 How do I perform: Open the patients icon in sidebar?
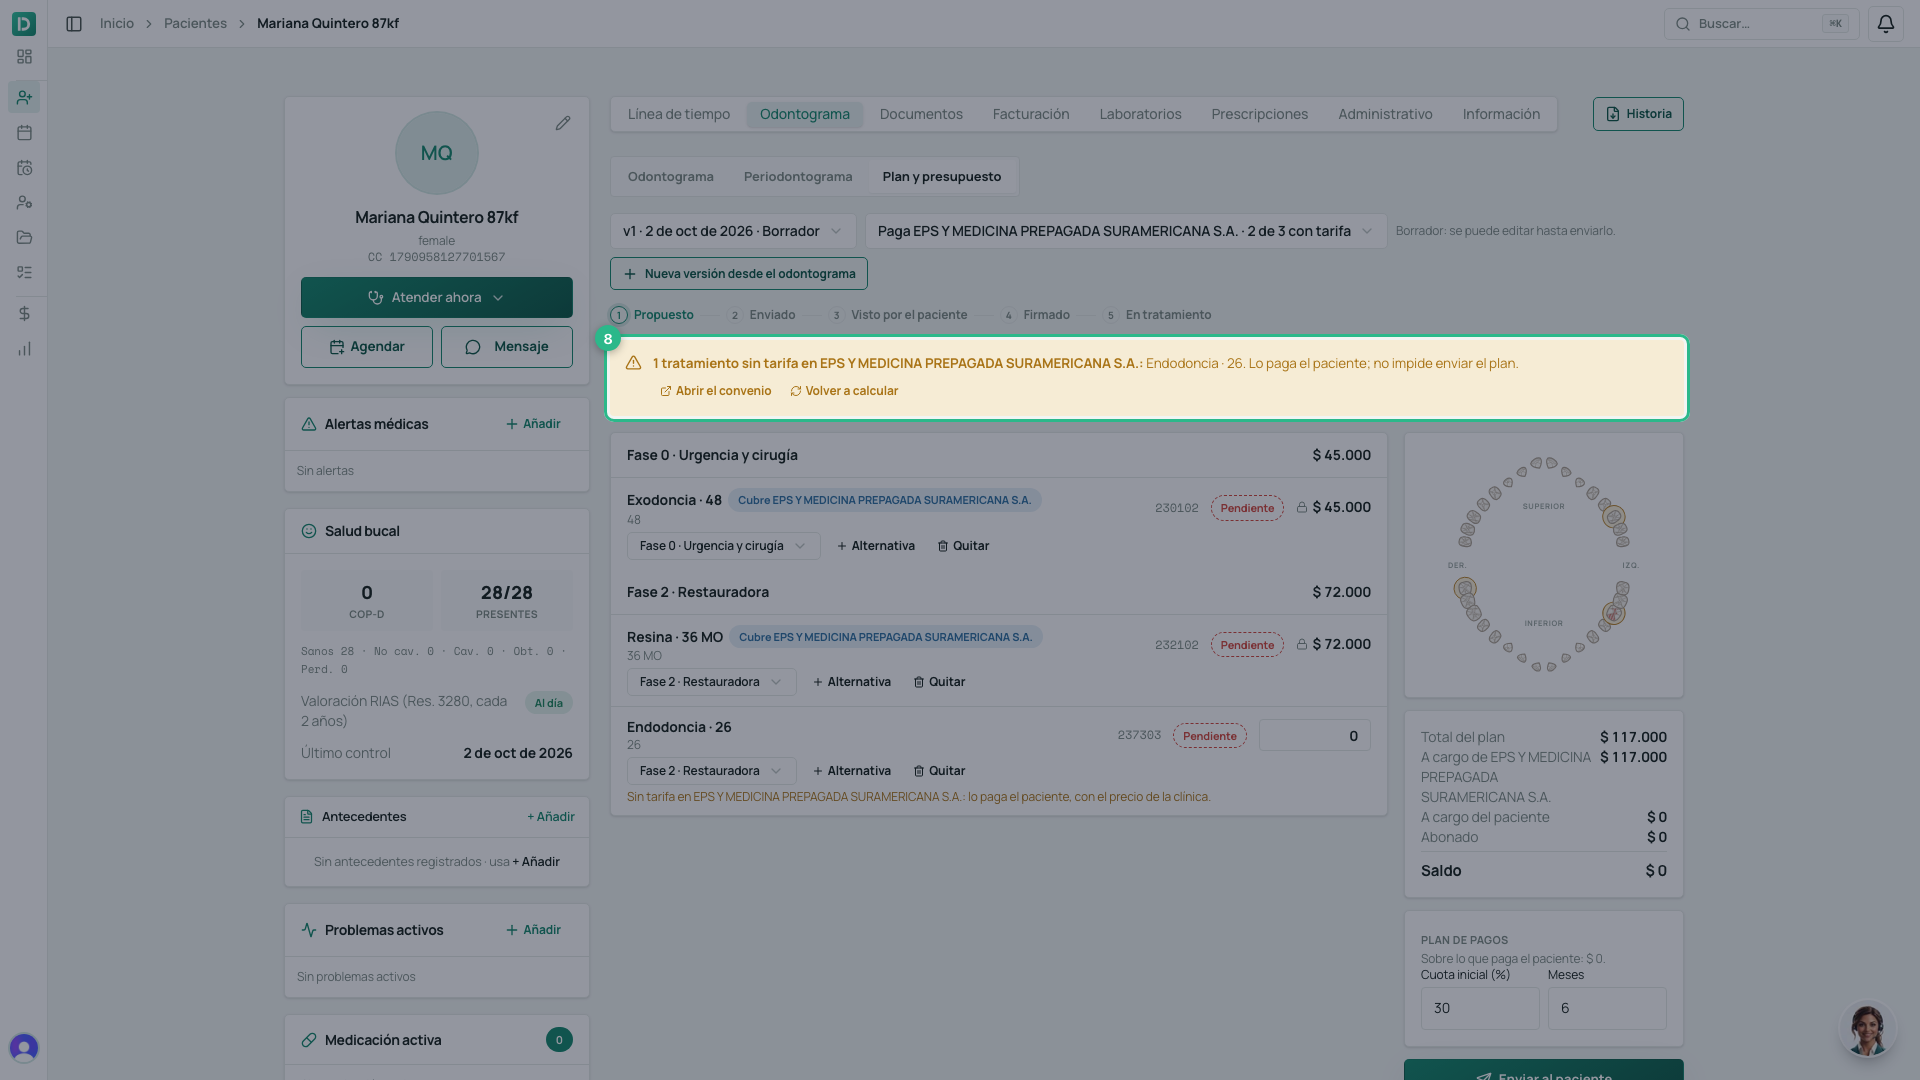pyautogui.click(x=24, y=97)
